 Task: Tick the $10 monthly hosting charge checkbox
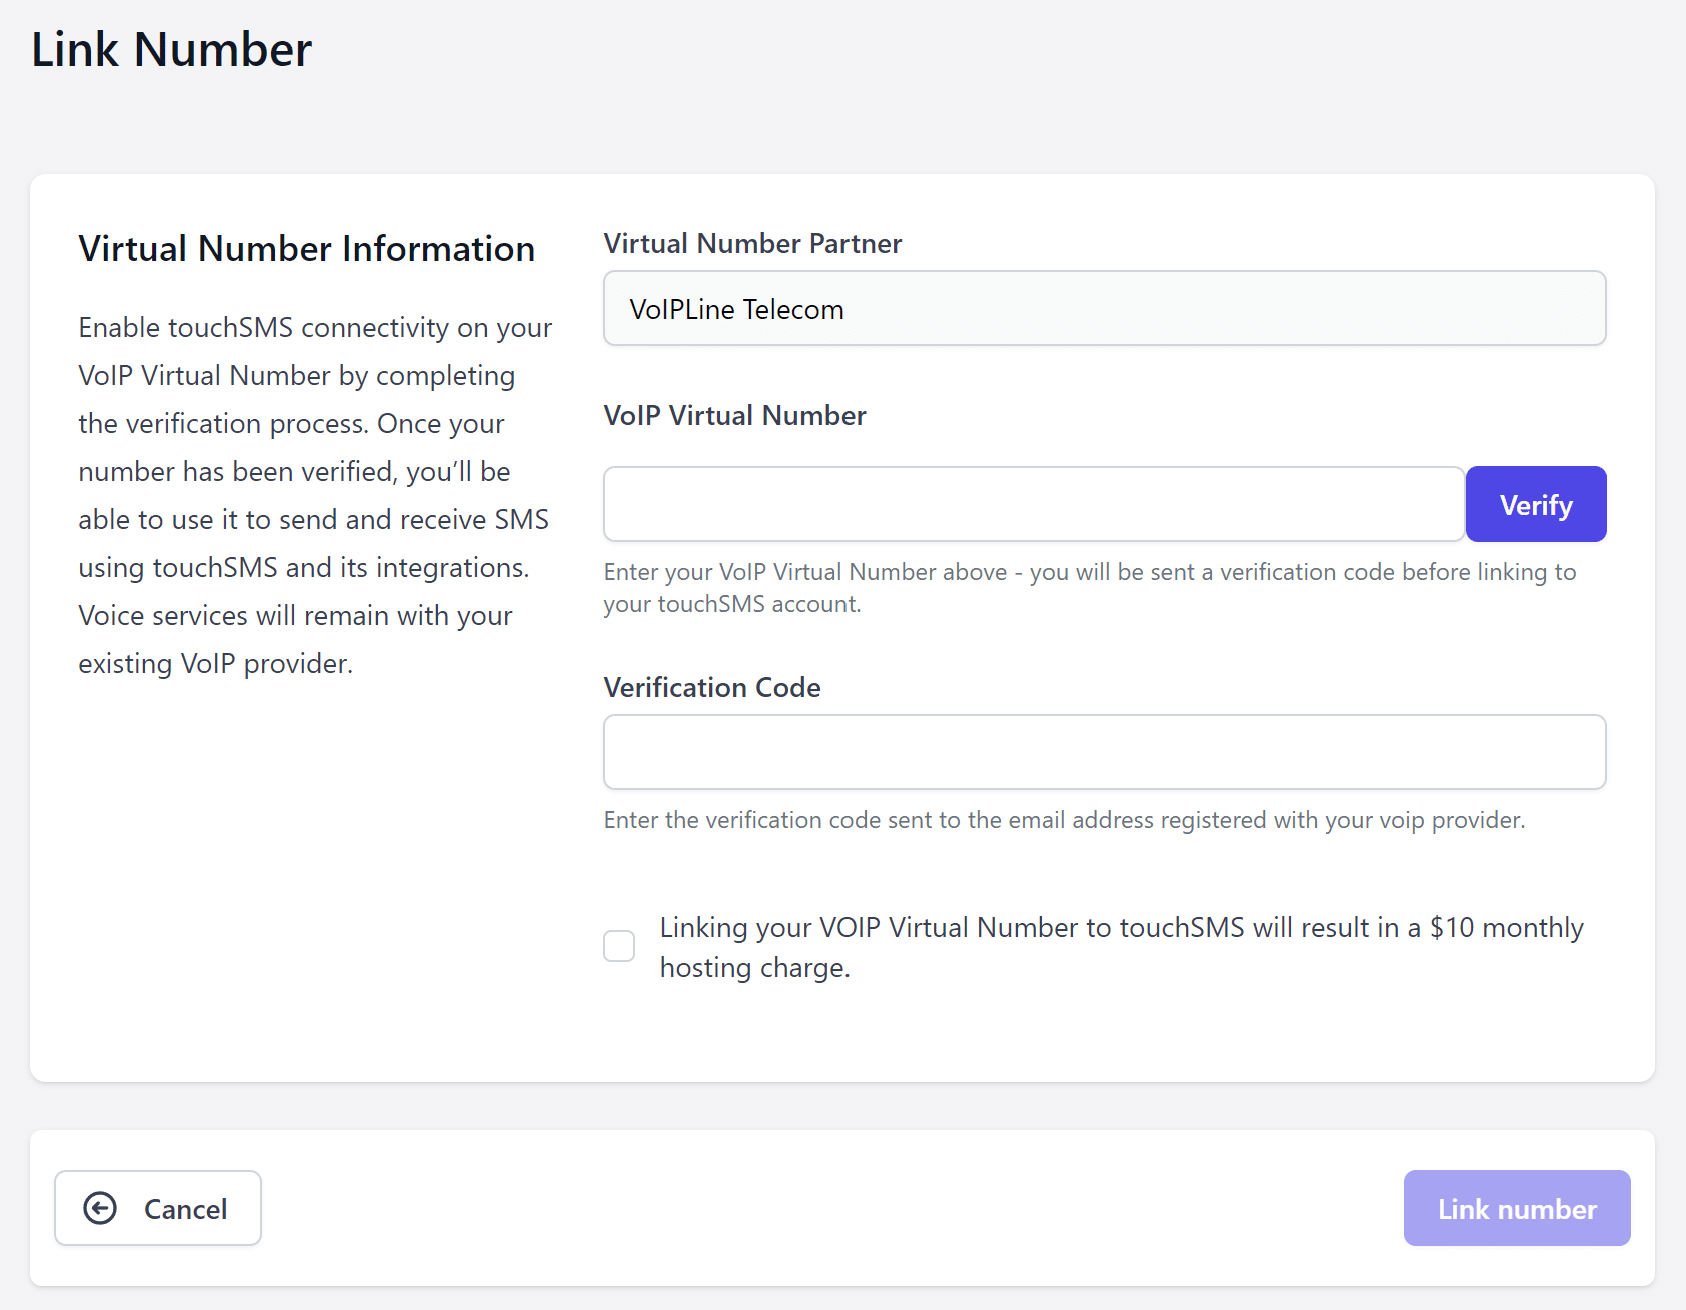point(619,946)
